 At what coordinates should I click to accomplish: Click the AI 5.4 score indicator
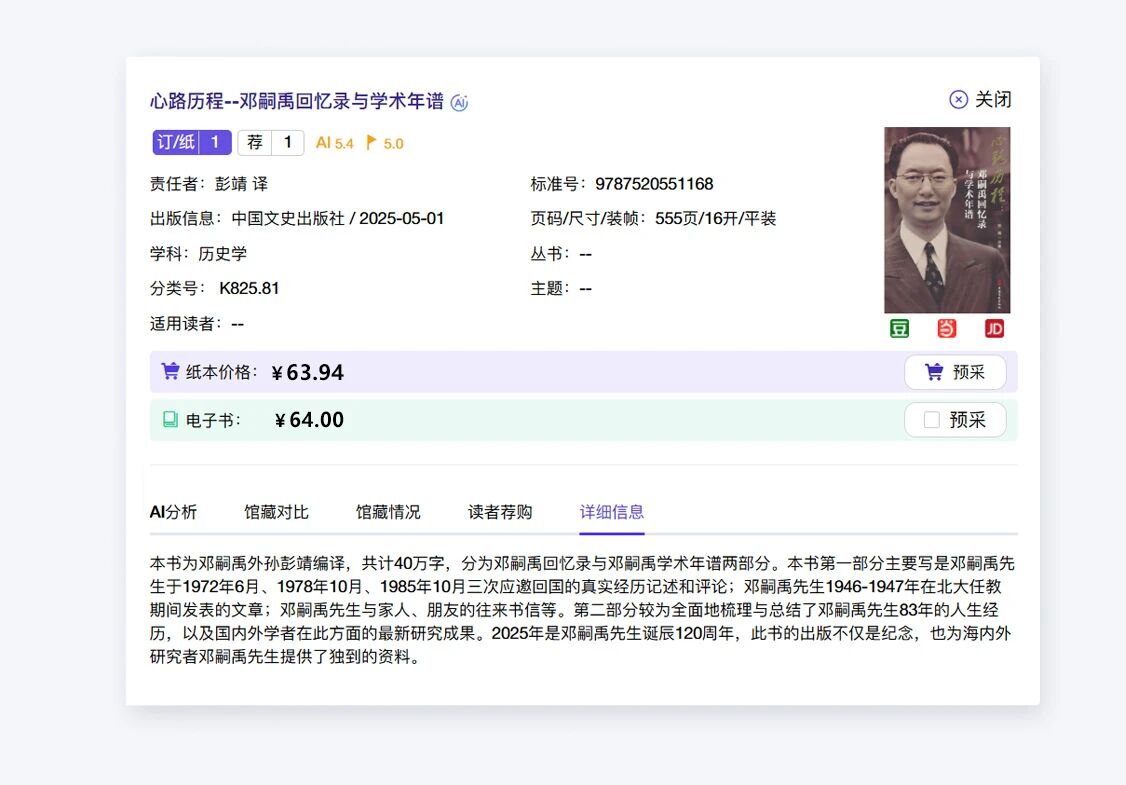(334, 143)
